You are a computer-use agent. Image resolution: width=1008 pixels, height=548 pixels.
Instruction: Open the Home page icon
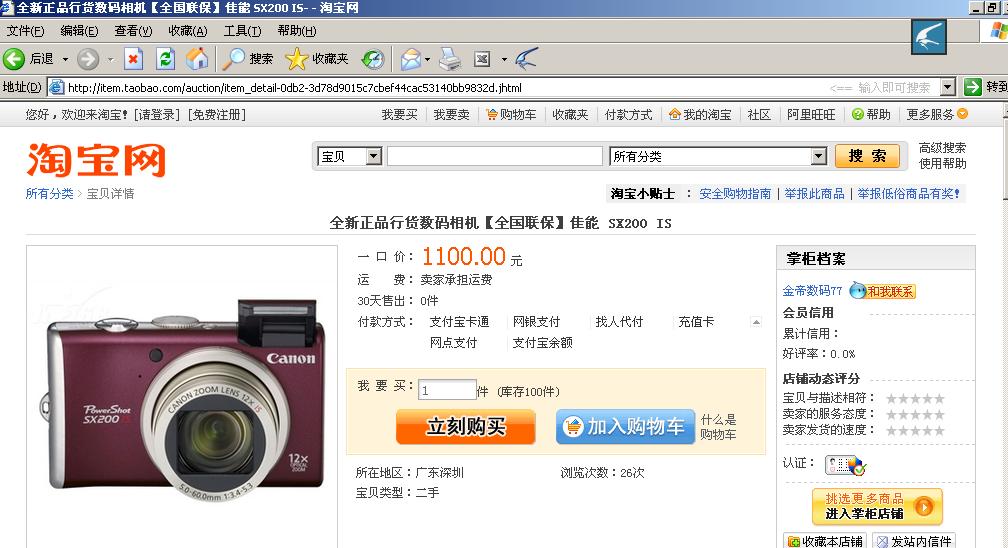point(197,59)
